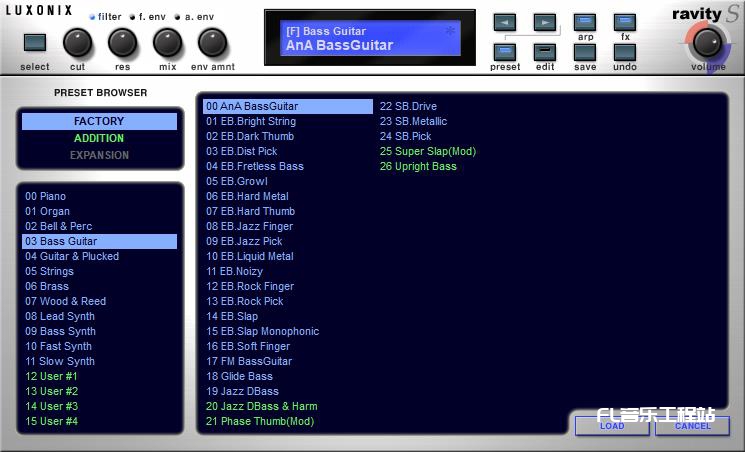
Task: Select preset 14 EB.Slap
Action: tap(288, 317)
